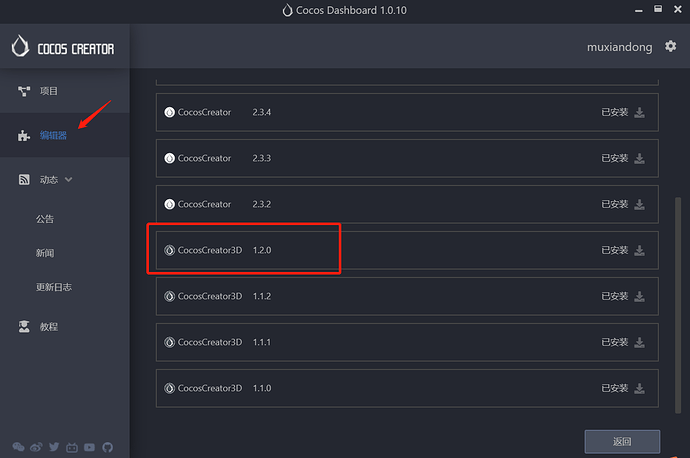
Task: Open the Bilibili social icon
Action: tap(72, 447)
